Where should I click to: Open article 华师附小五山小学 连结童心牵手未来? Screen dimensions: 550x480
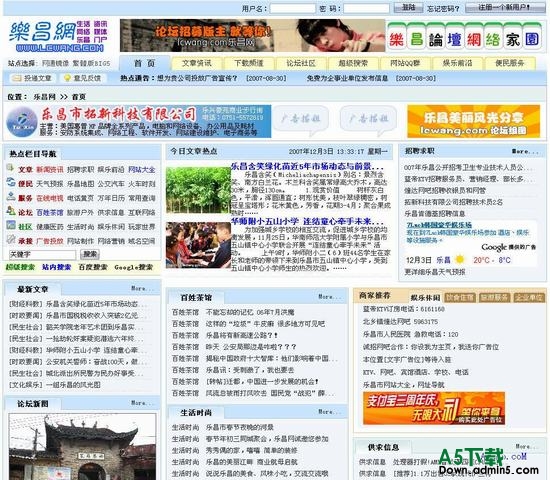pyautogui.click(x=307, y=221)
